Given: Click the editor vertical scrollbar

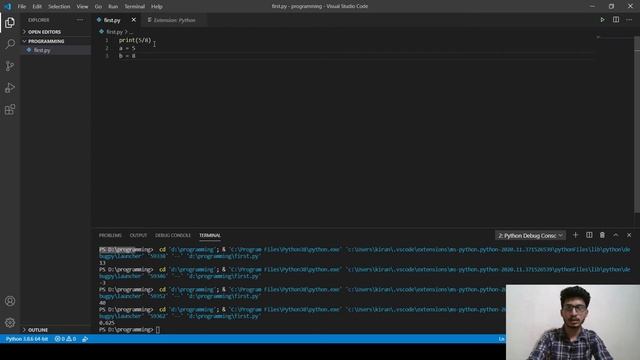Looking at the screenshot, I should tap(637, 124).
